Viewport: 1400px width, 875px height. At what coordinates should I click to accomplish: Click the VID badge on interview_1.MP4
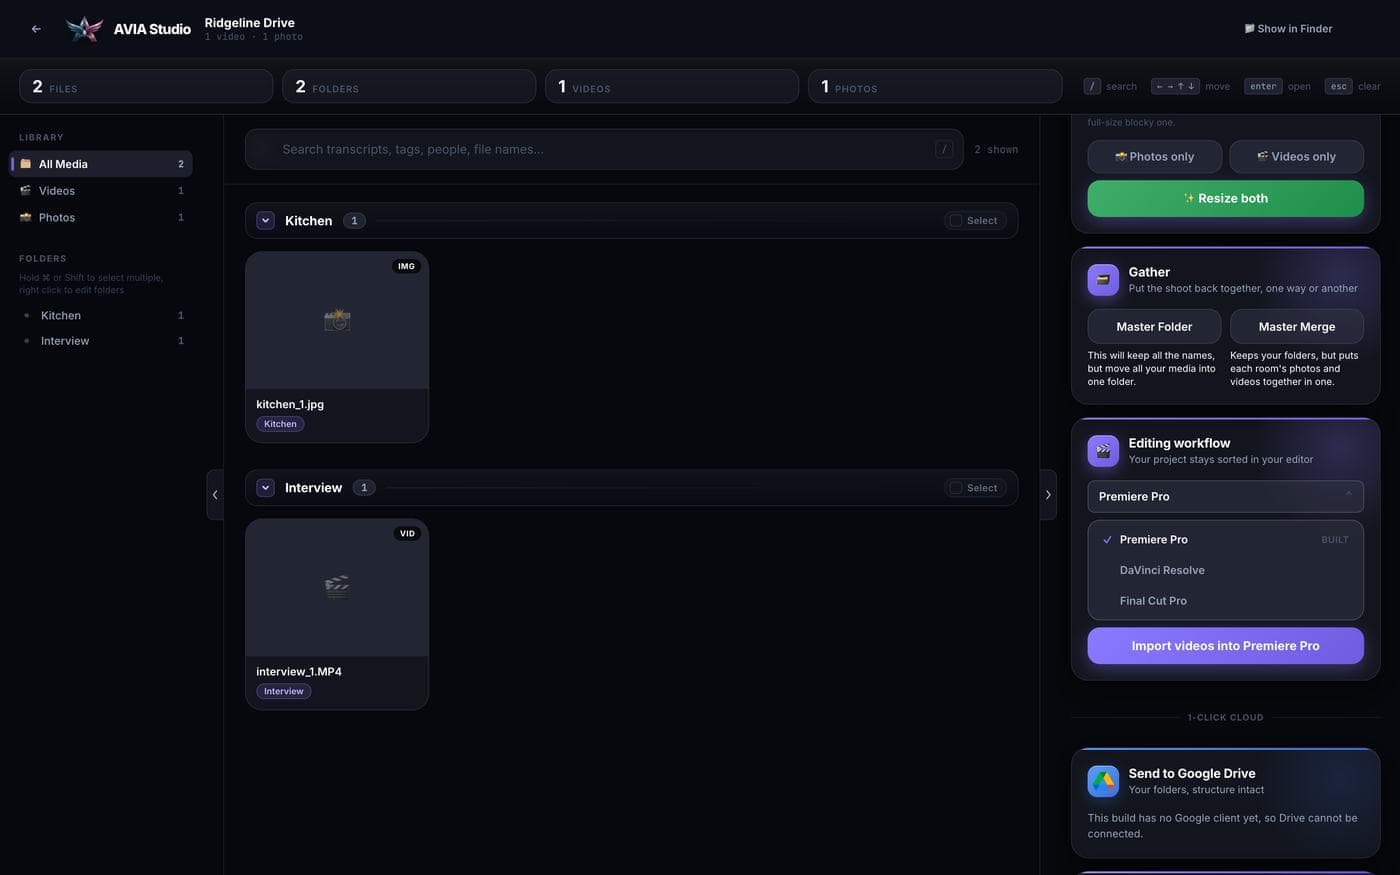[x=407, y=534]
